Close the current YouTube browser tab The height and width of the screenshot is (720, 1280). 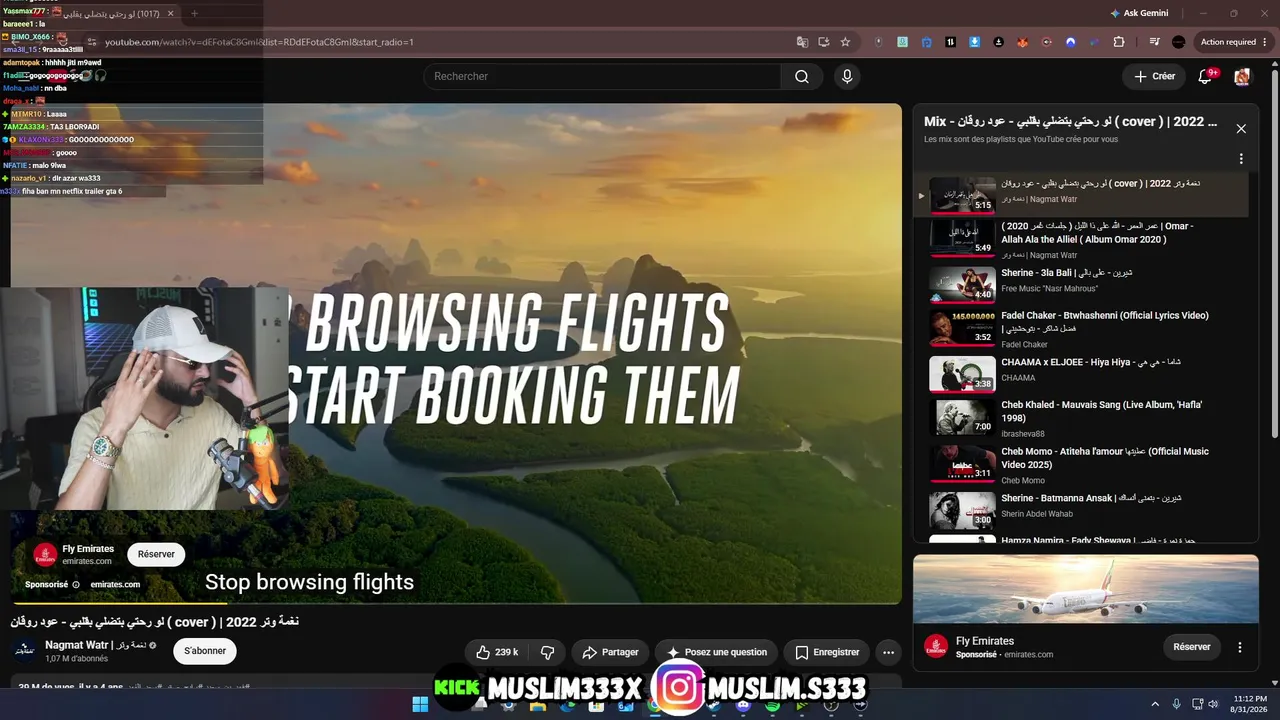(x=171, y=13)
